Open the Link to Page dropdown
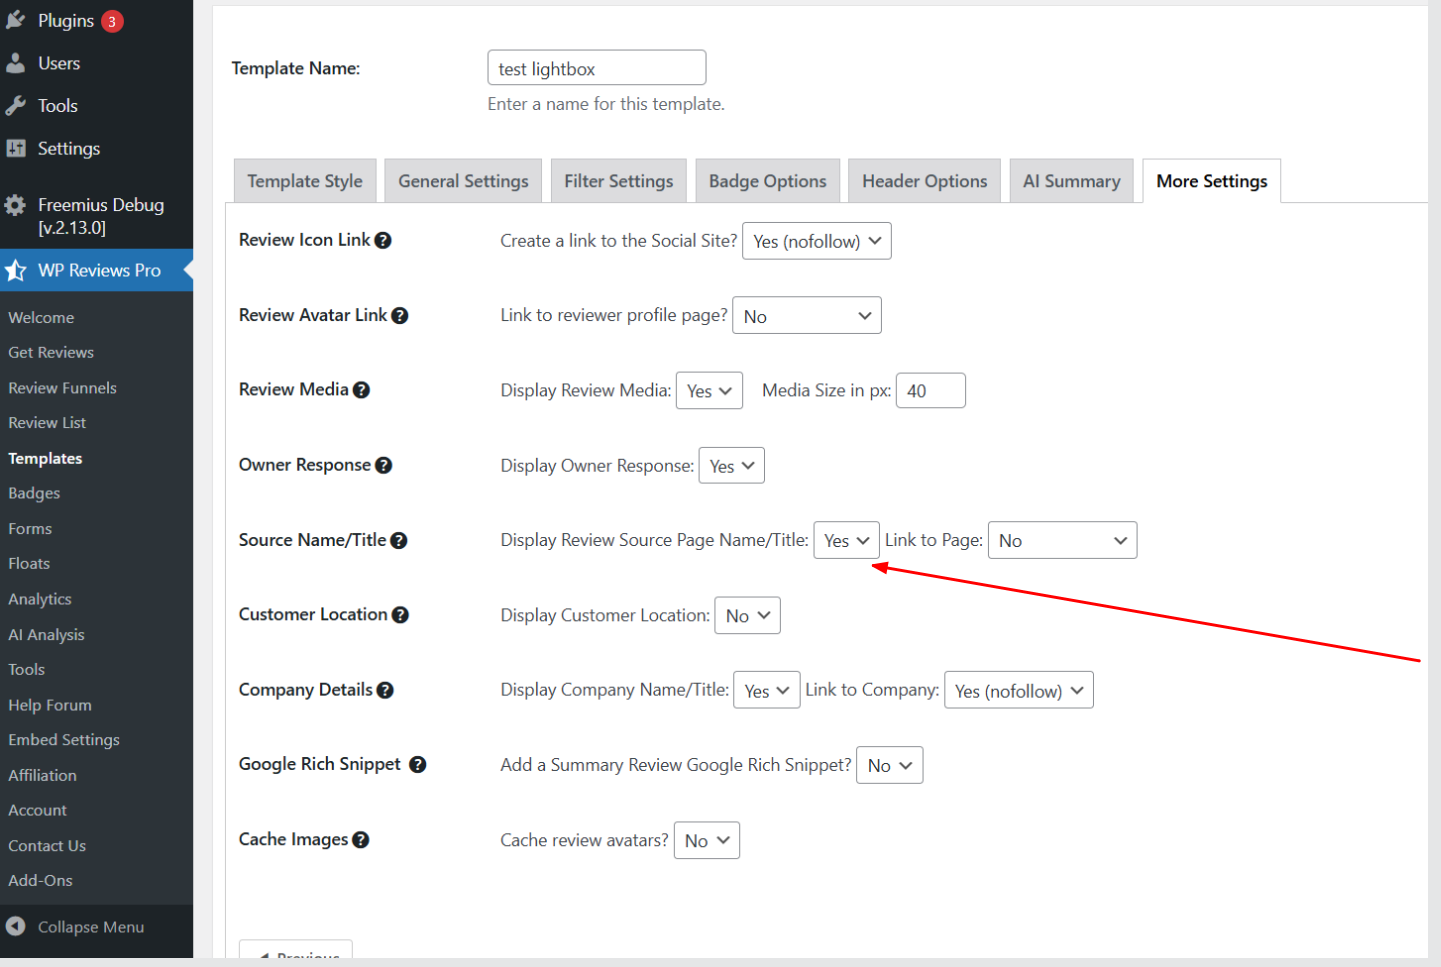Screen dimensions: 1441x967 coord(1062,541)
